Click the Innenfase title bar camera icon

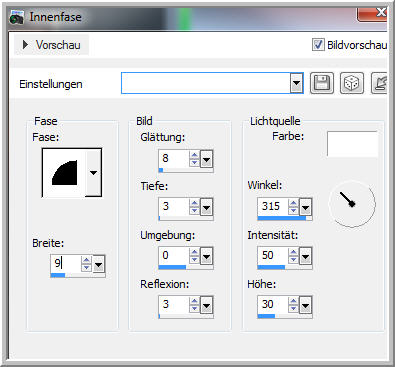17,17
